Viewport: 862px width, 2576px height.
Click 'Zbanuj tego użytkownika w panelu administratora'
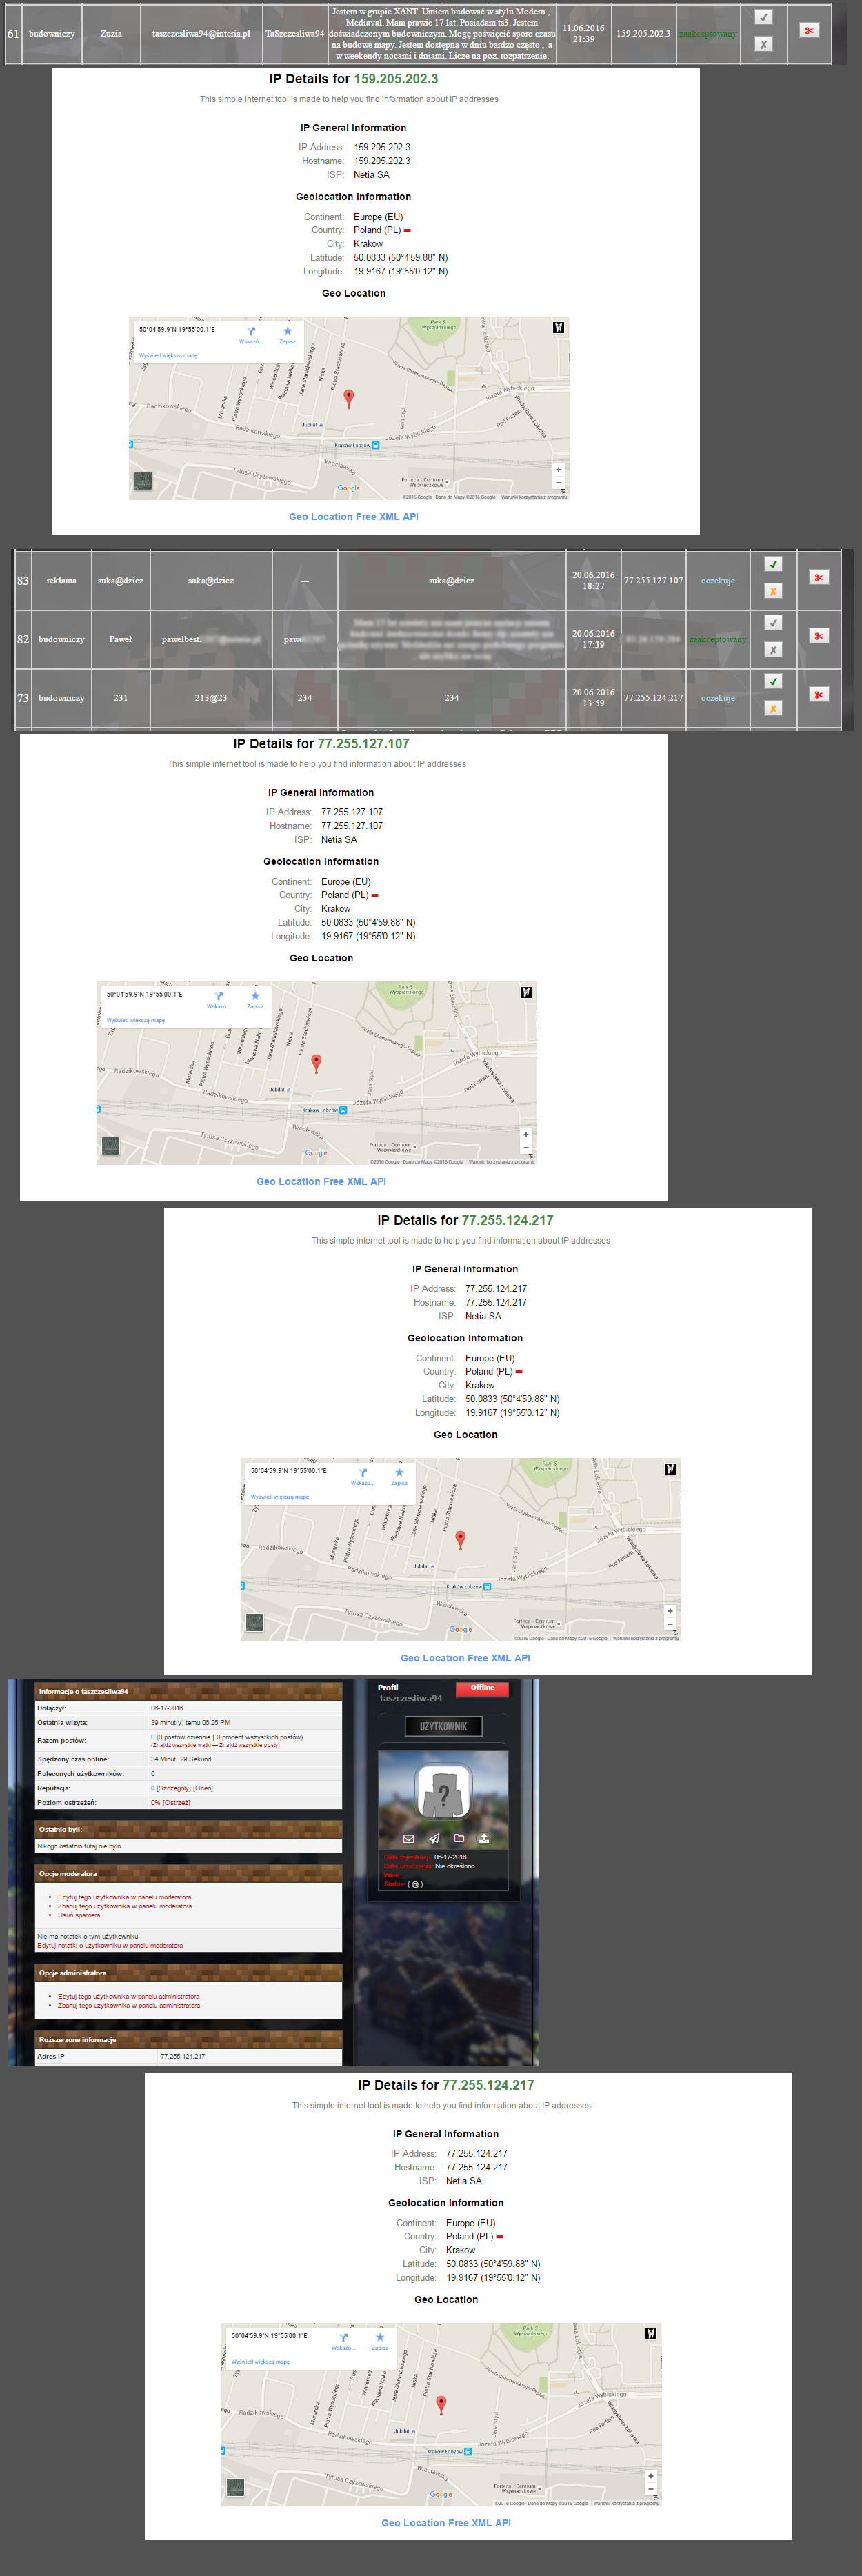(128, 2005)
